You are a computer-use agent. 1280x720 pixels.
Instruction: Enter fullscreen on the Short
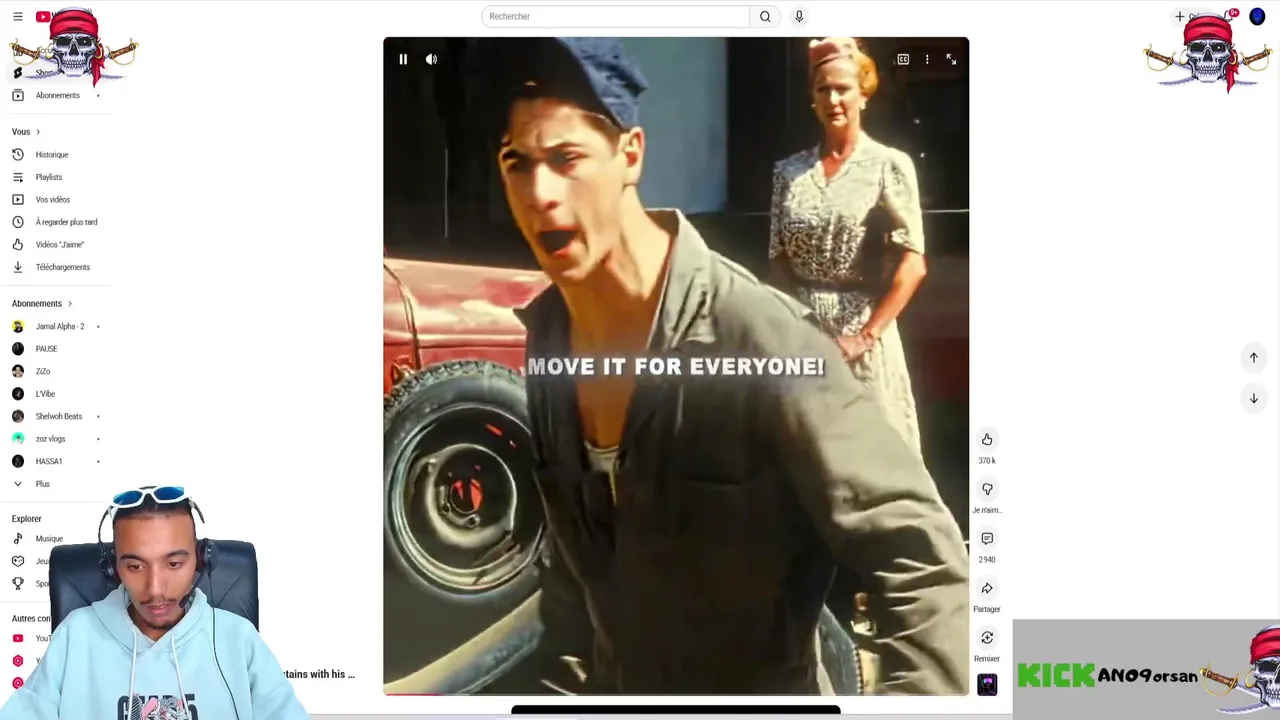951,59
